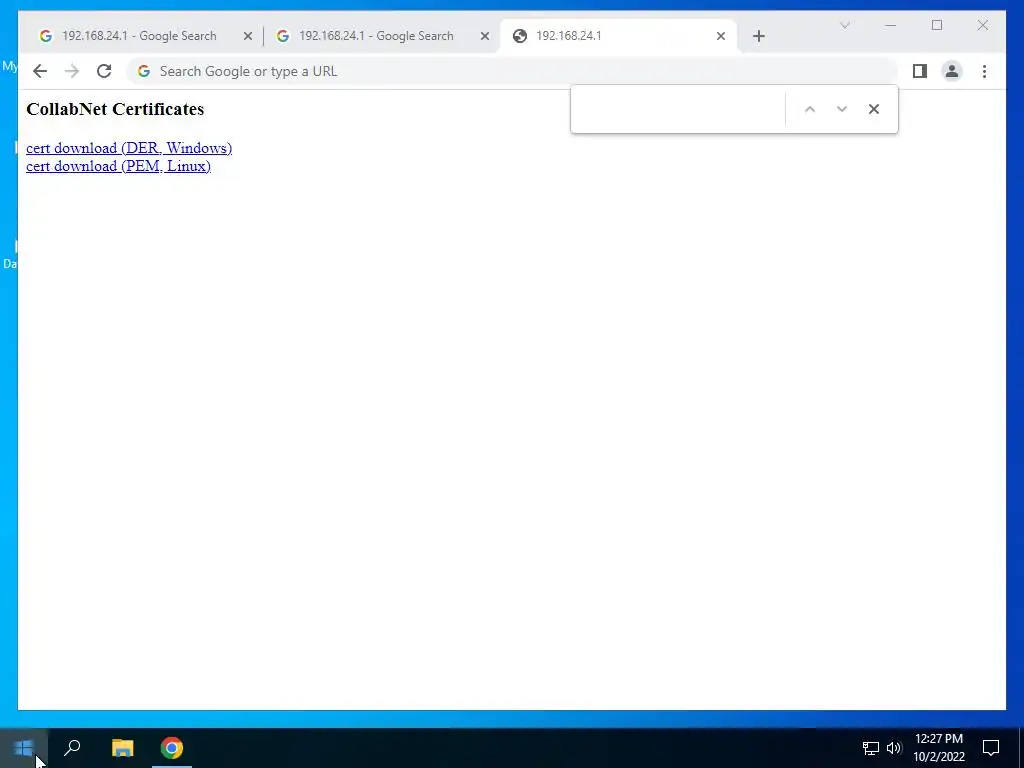
Task: Click the Chrome taskbar icon
Action: pos(172,748)
